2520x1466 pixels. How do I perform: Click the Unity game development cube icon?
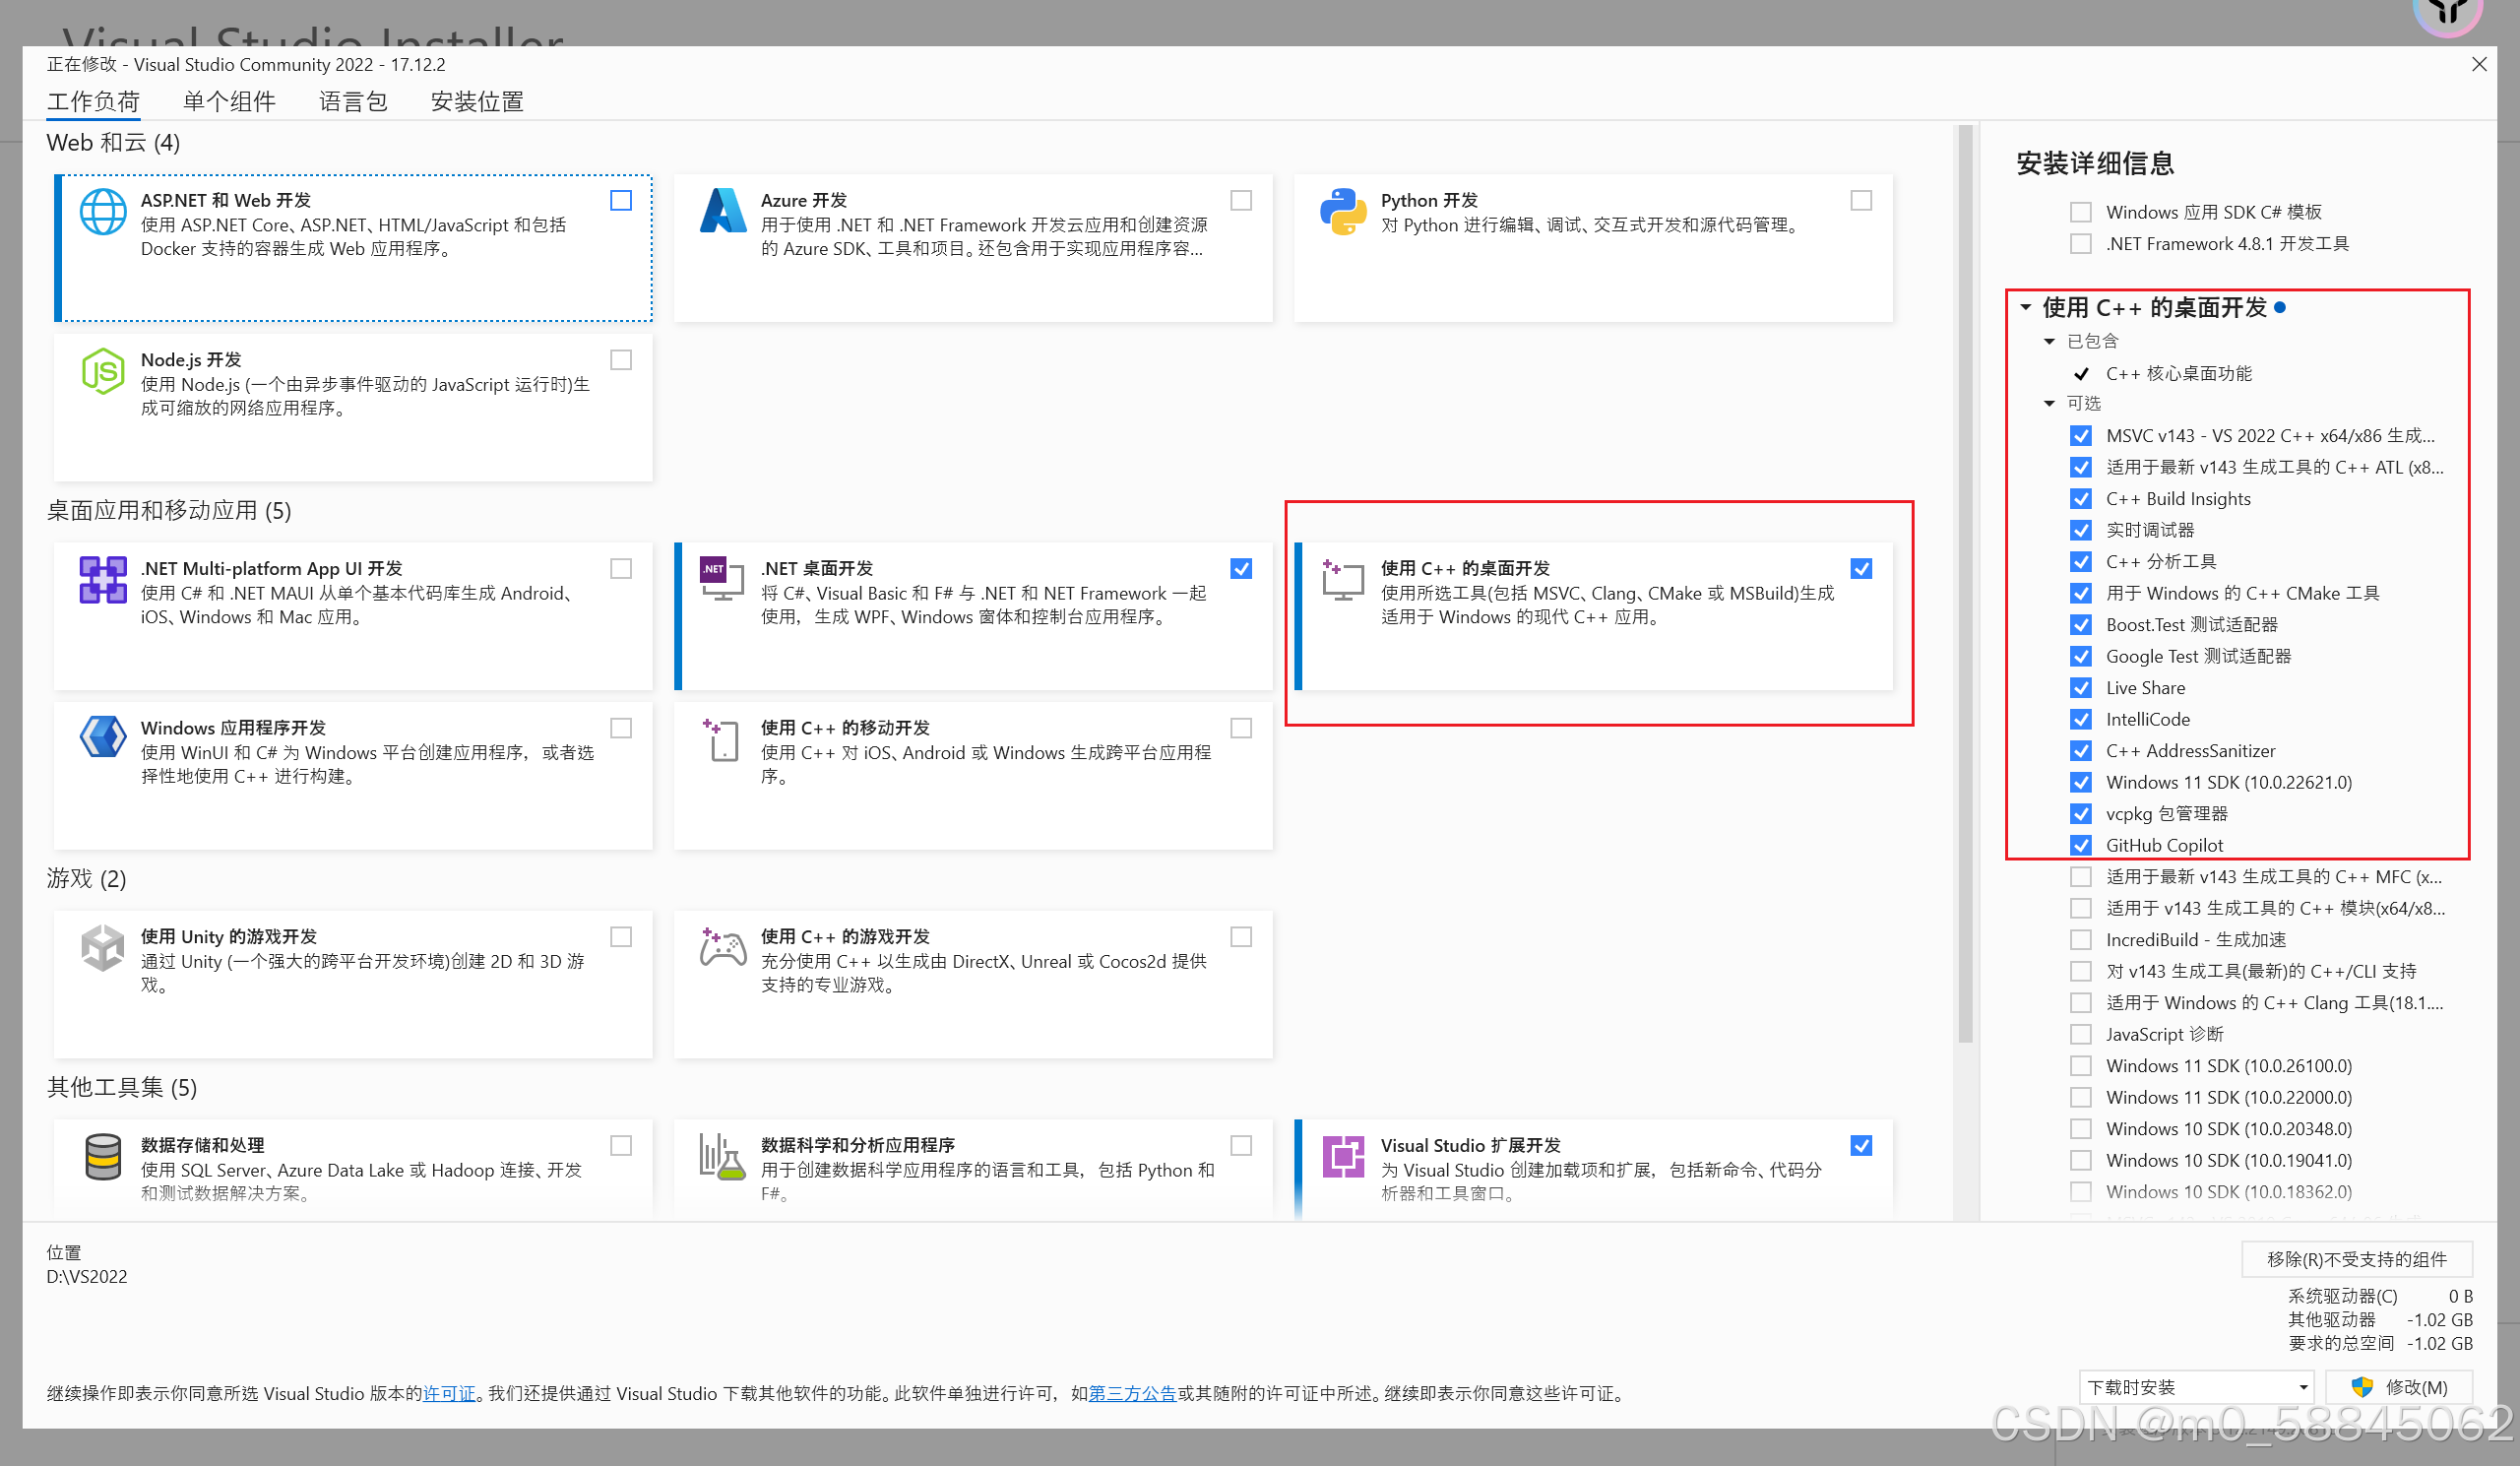point(103,948)
